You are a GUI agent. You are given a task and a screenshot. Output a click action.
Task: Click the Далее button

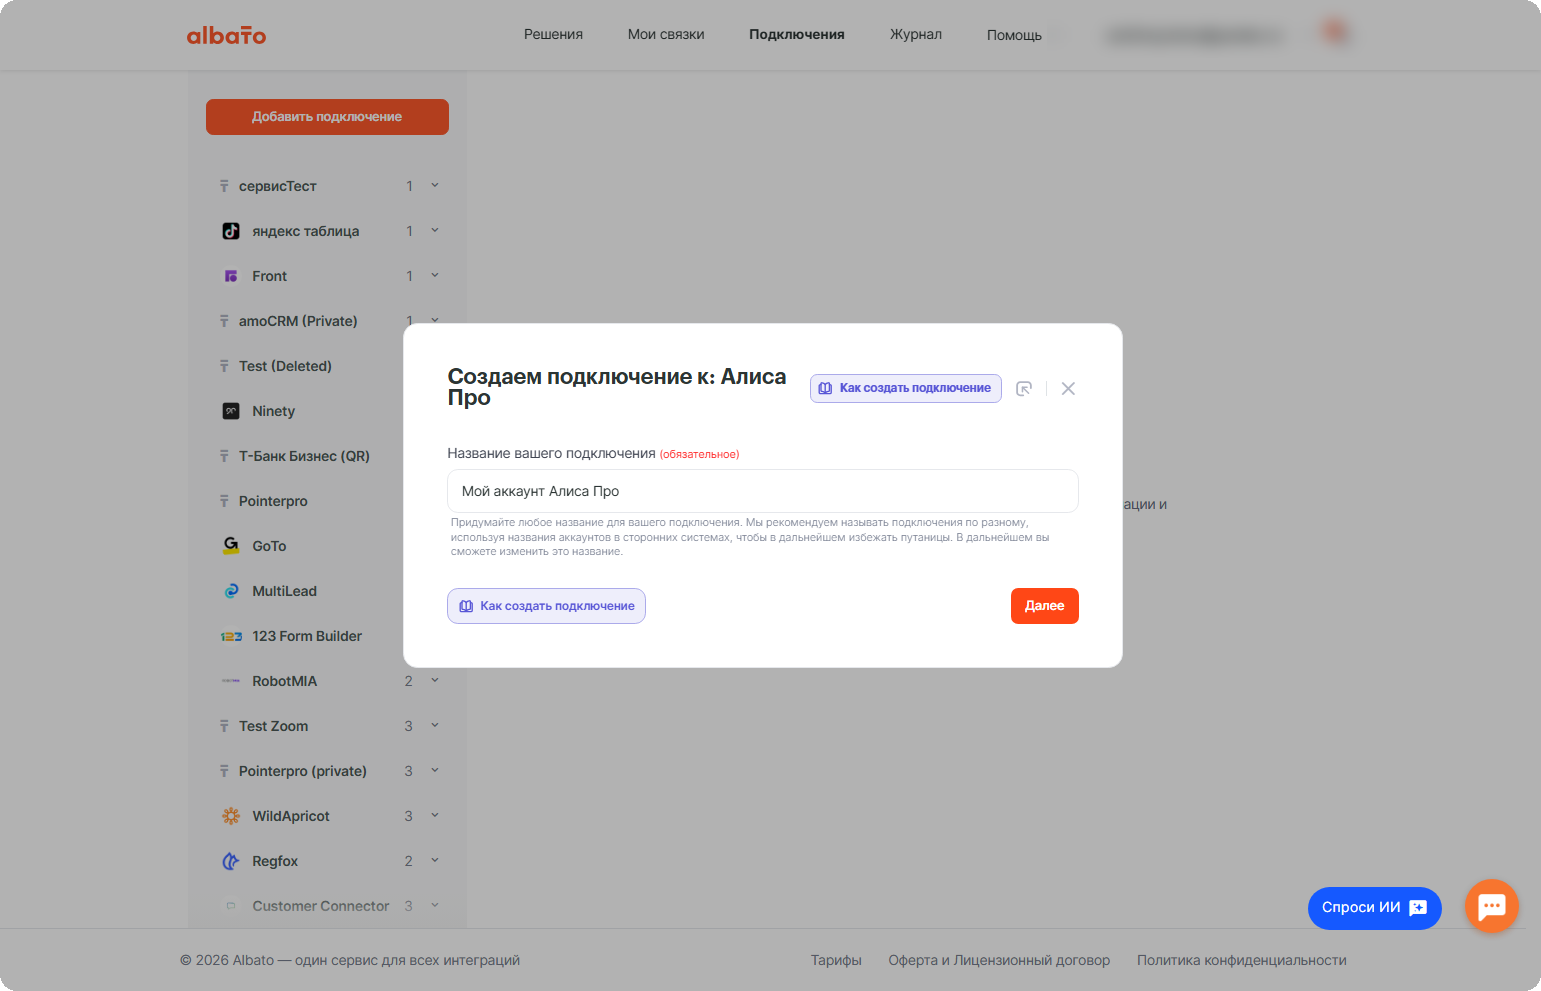click(1045, 606)
